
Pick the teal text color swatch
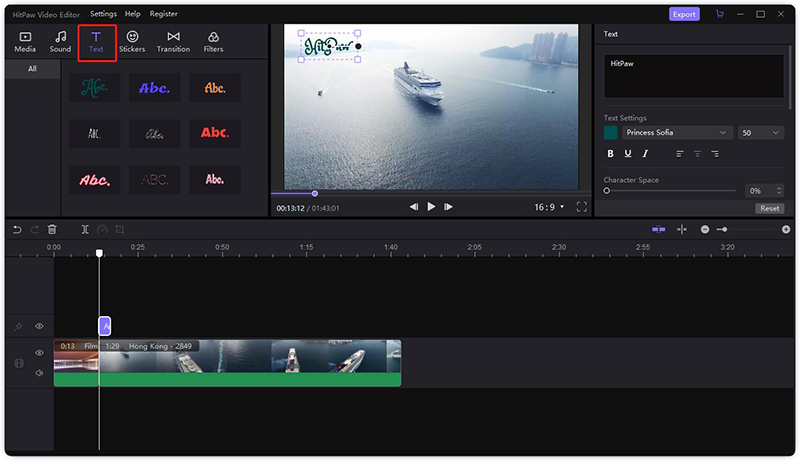(x=610, y=132)
